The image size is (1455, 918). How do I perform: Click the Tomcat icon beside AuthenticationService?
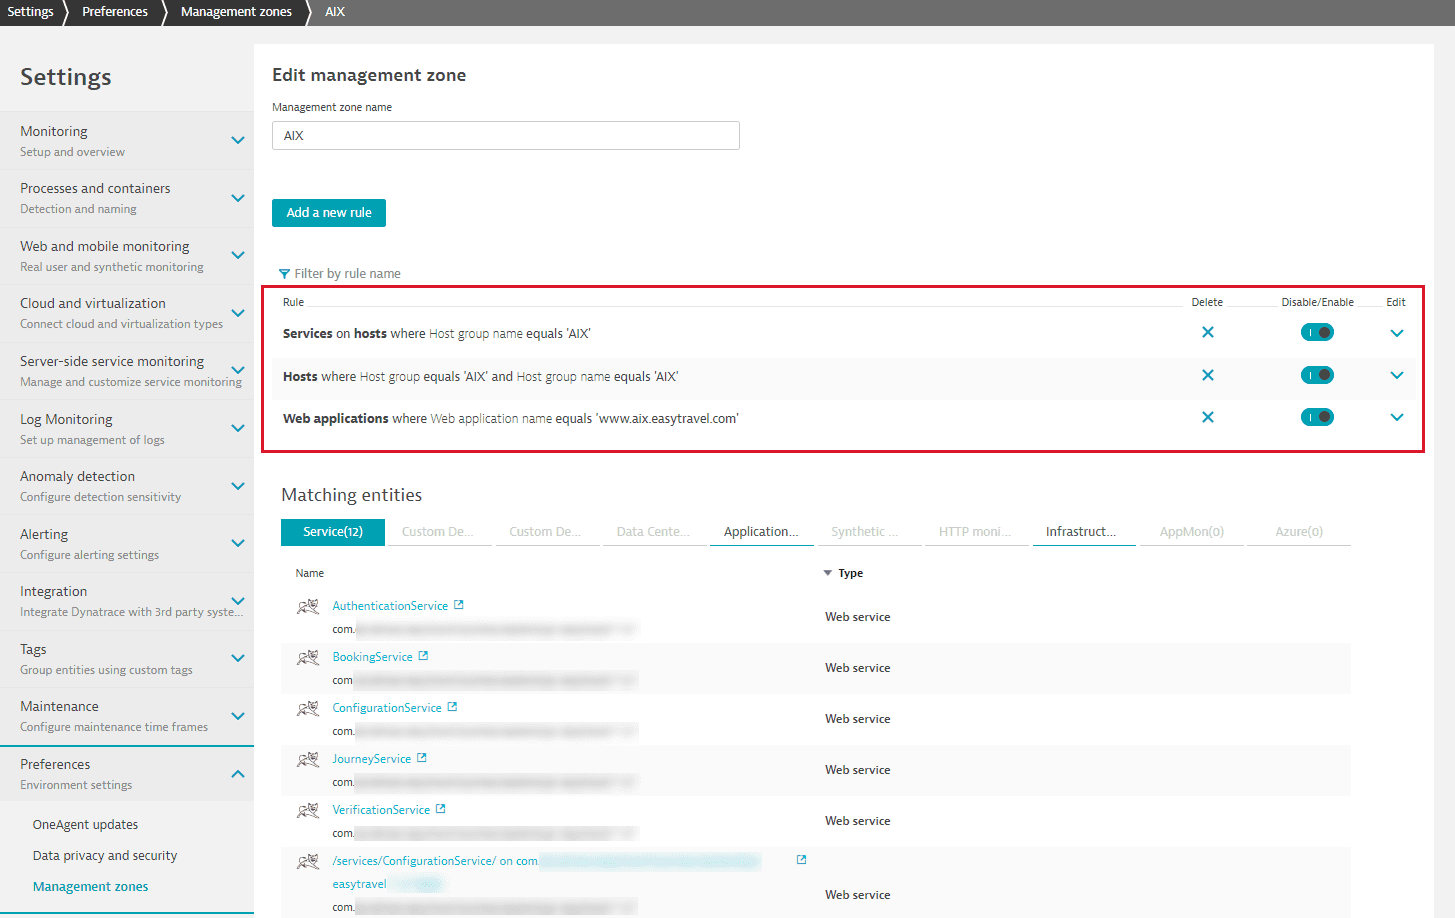(308, 605)
